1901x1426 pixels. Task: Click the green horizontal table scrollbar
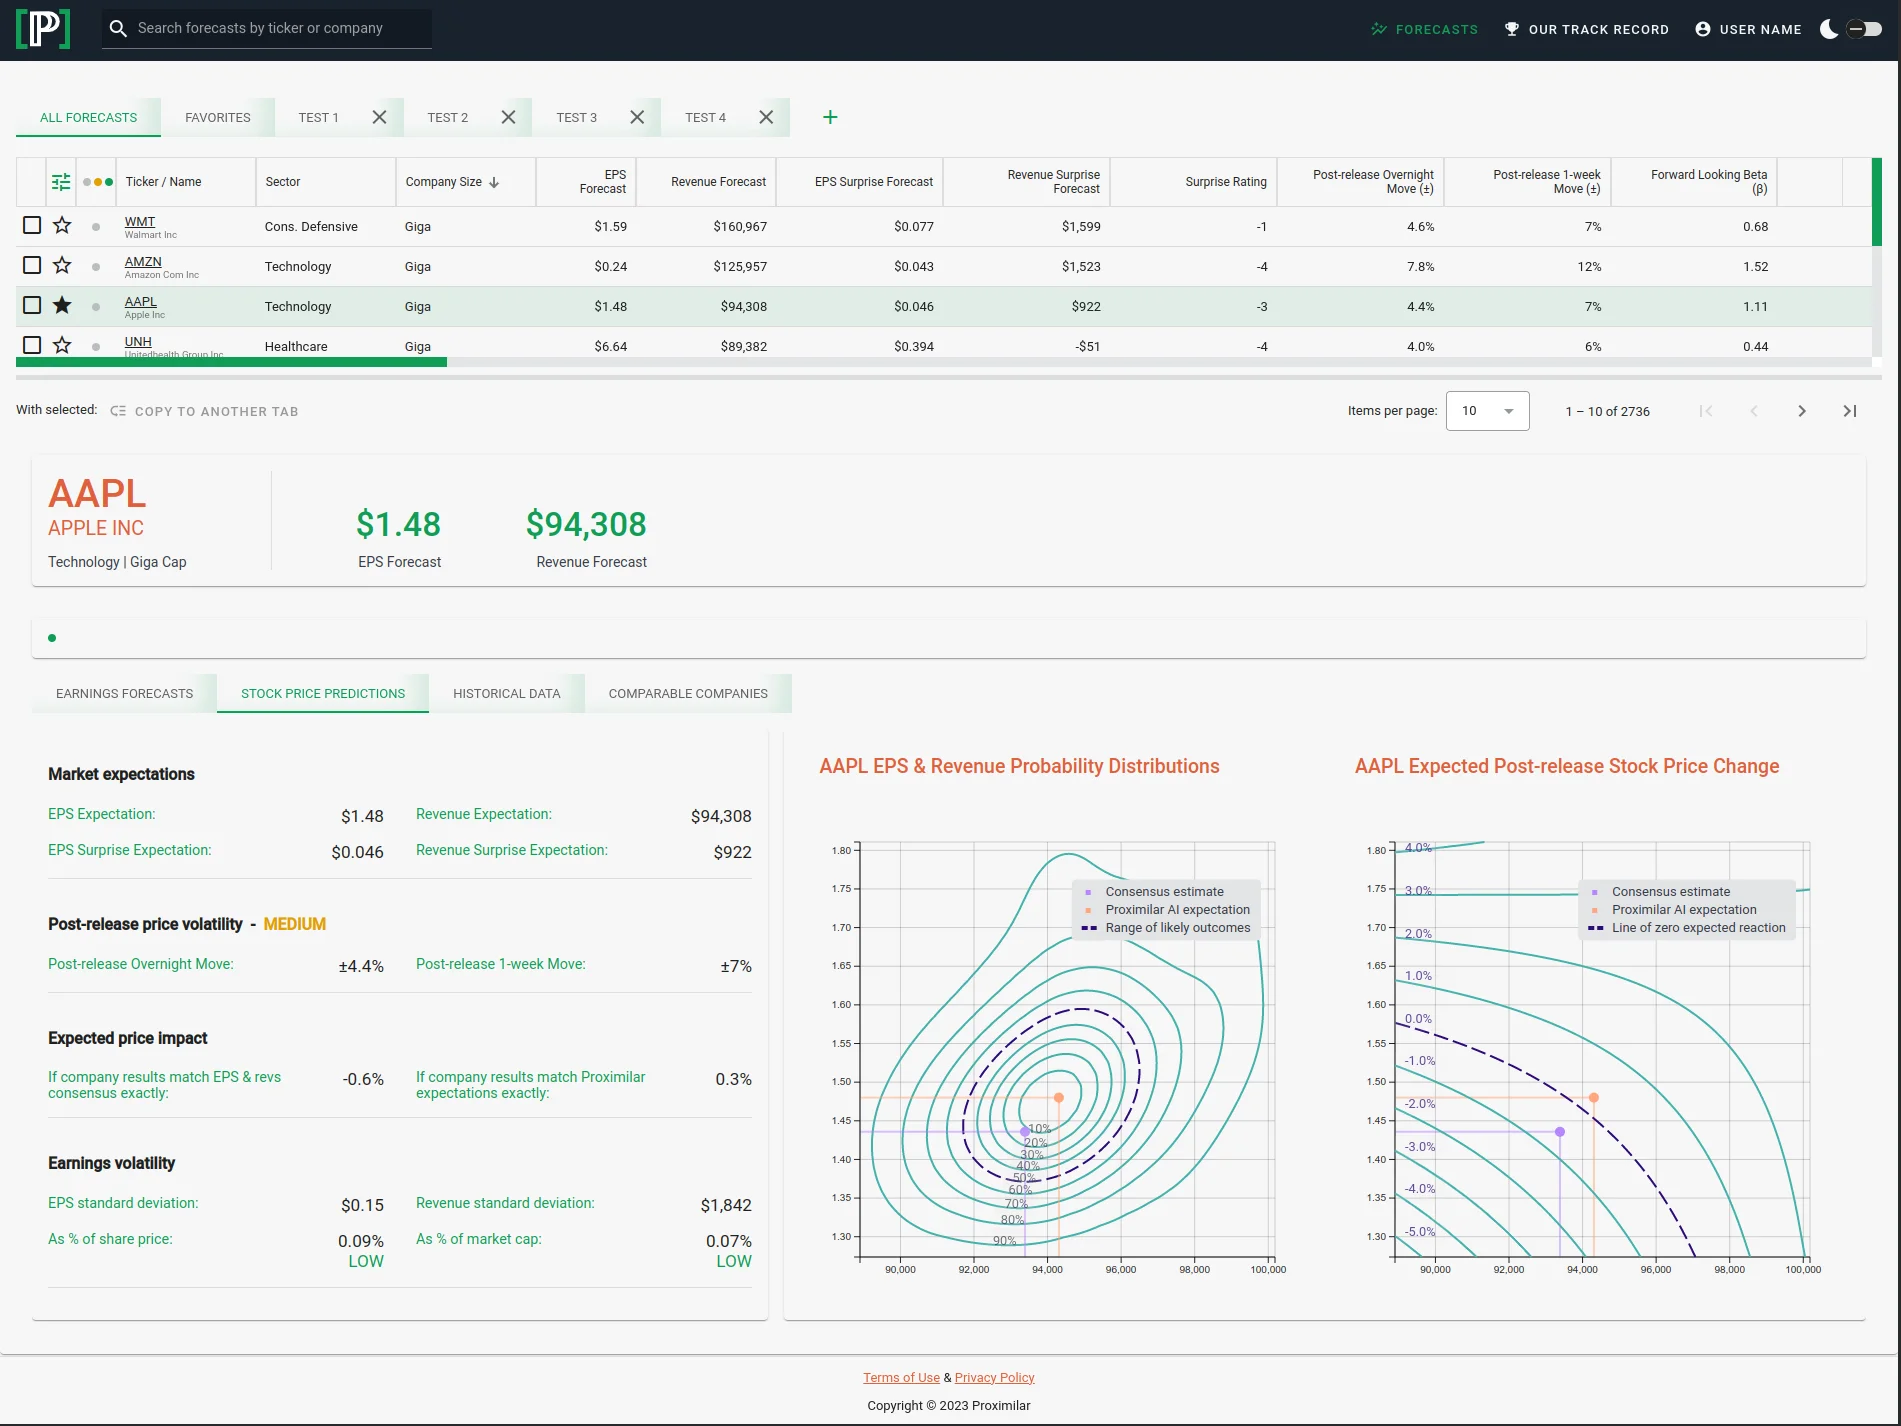(231, 363)
